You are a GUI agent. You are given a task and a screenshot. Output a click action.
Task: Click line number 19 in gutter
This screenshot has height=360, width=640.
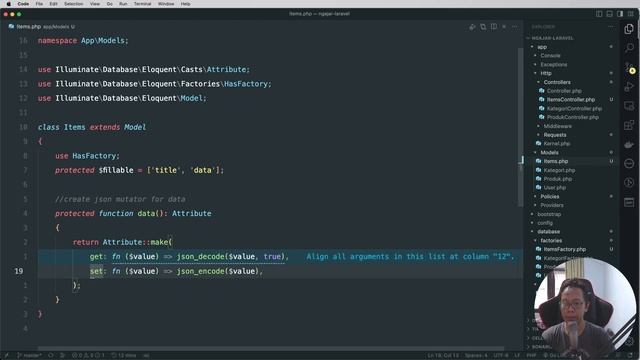[x=19, y=271]
